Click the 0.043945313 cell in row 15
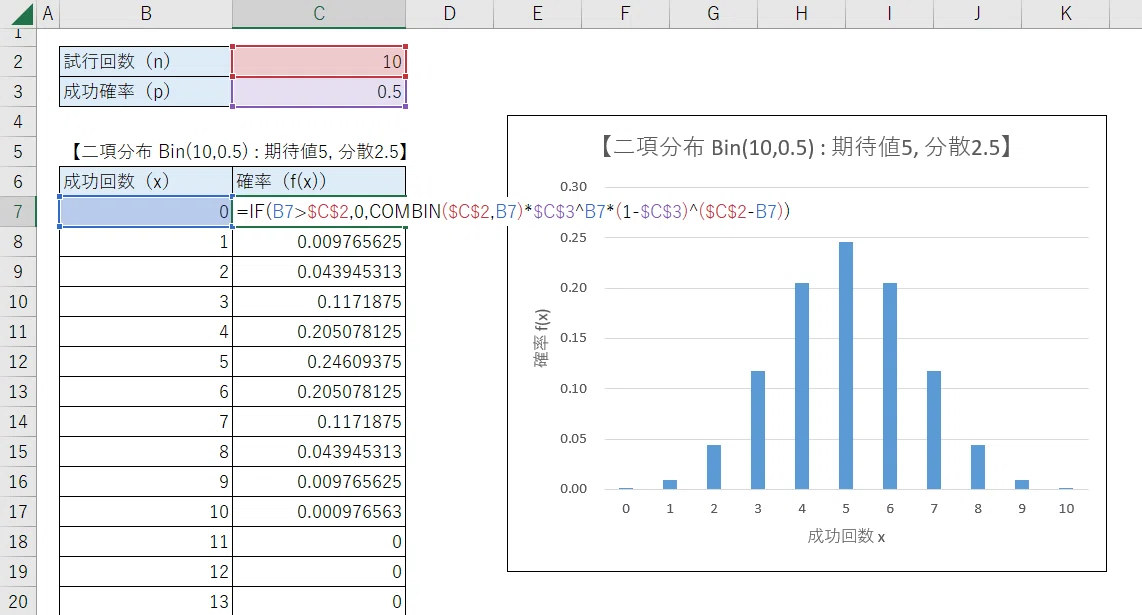 (319, 452)
